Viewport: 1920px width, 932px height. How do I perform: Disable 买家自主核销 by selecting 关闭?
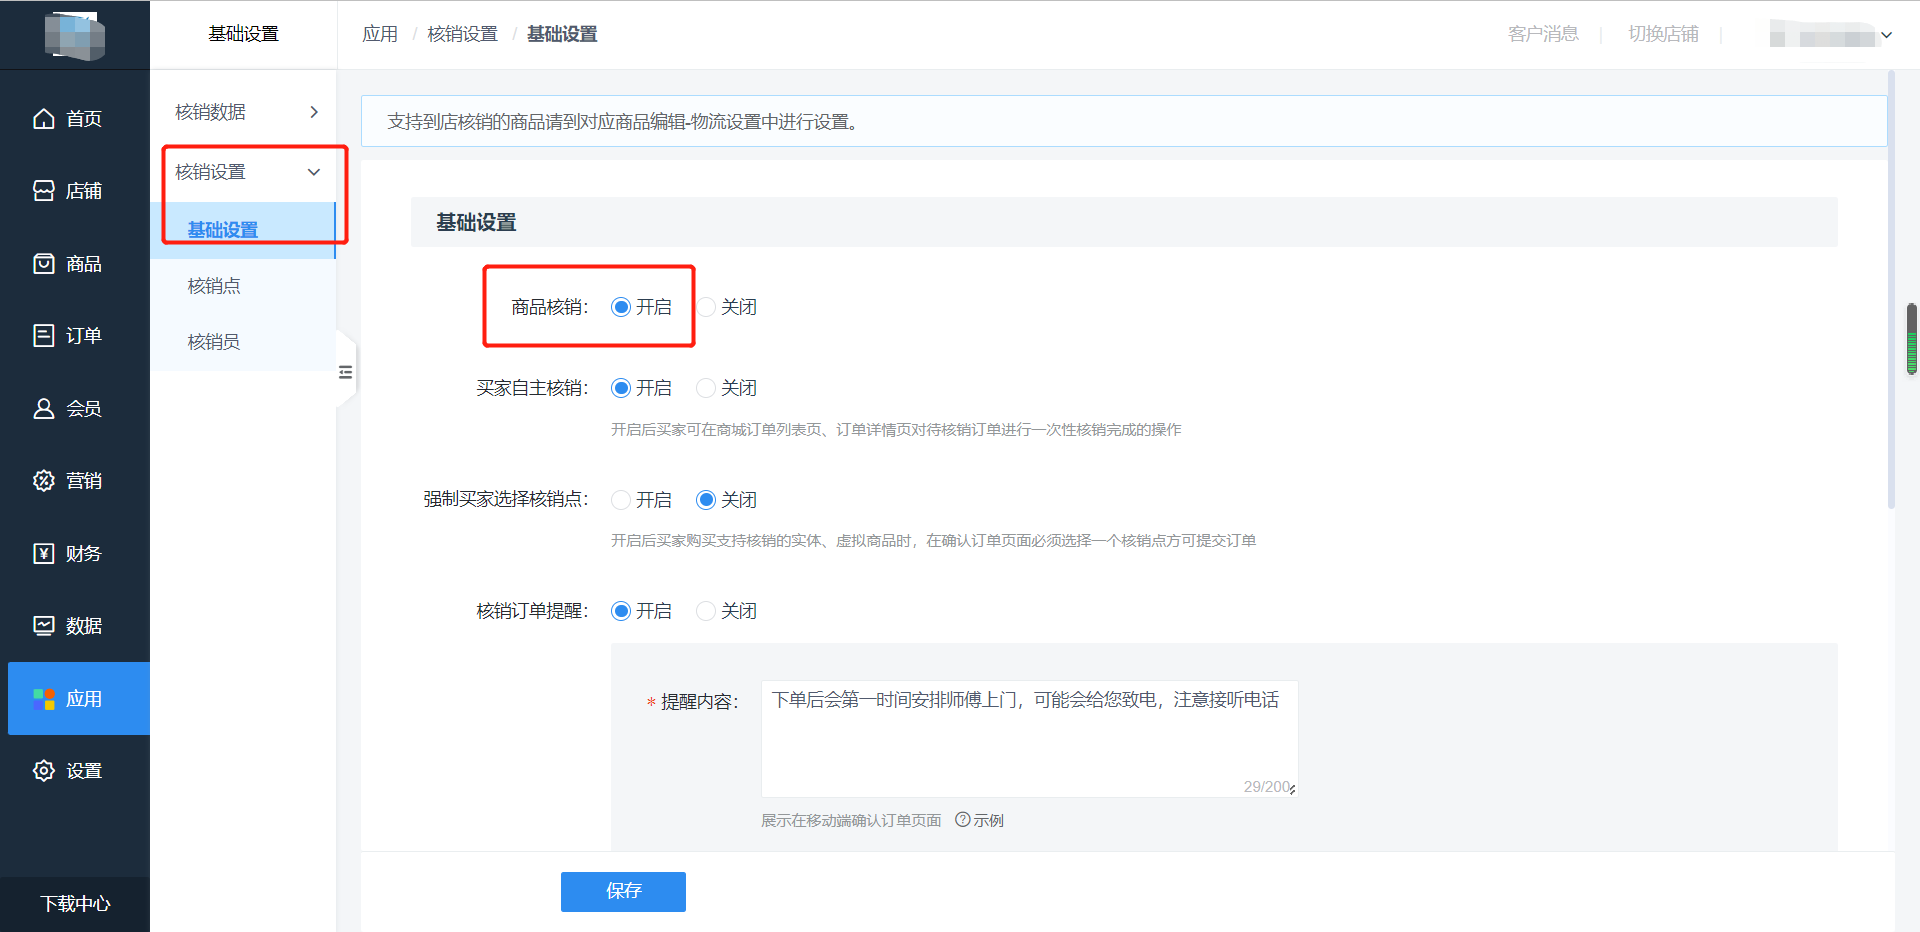click(x=707, y=388)
